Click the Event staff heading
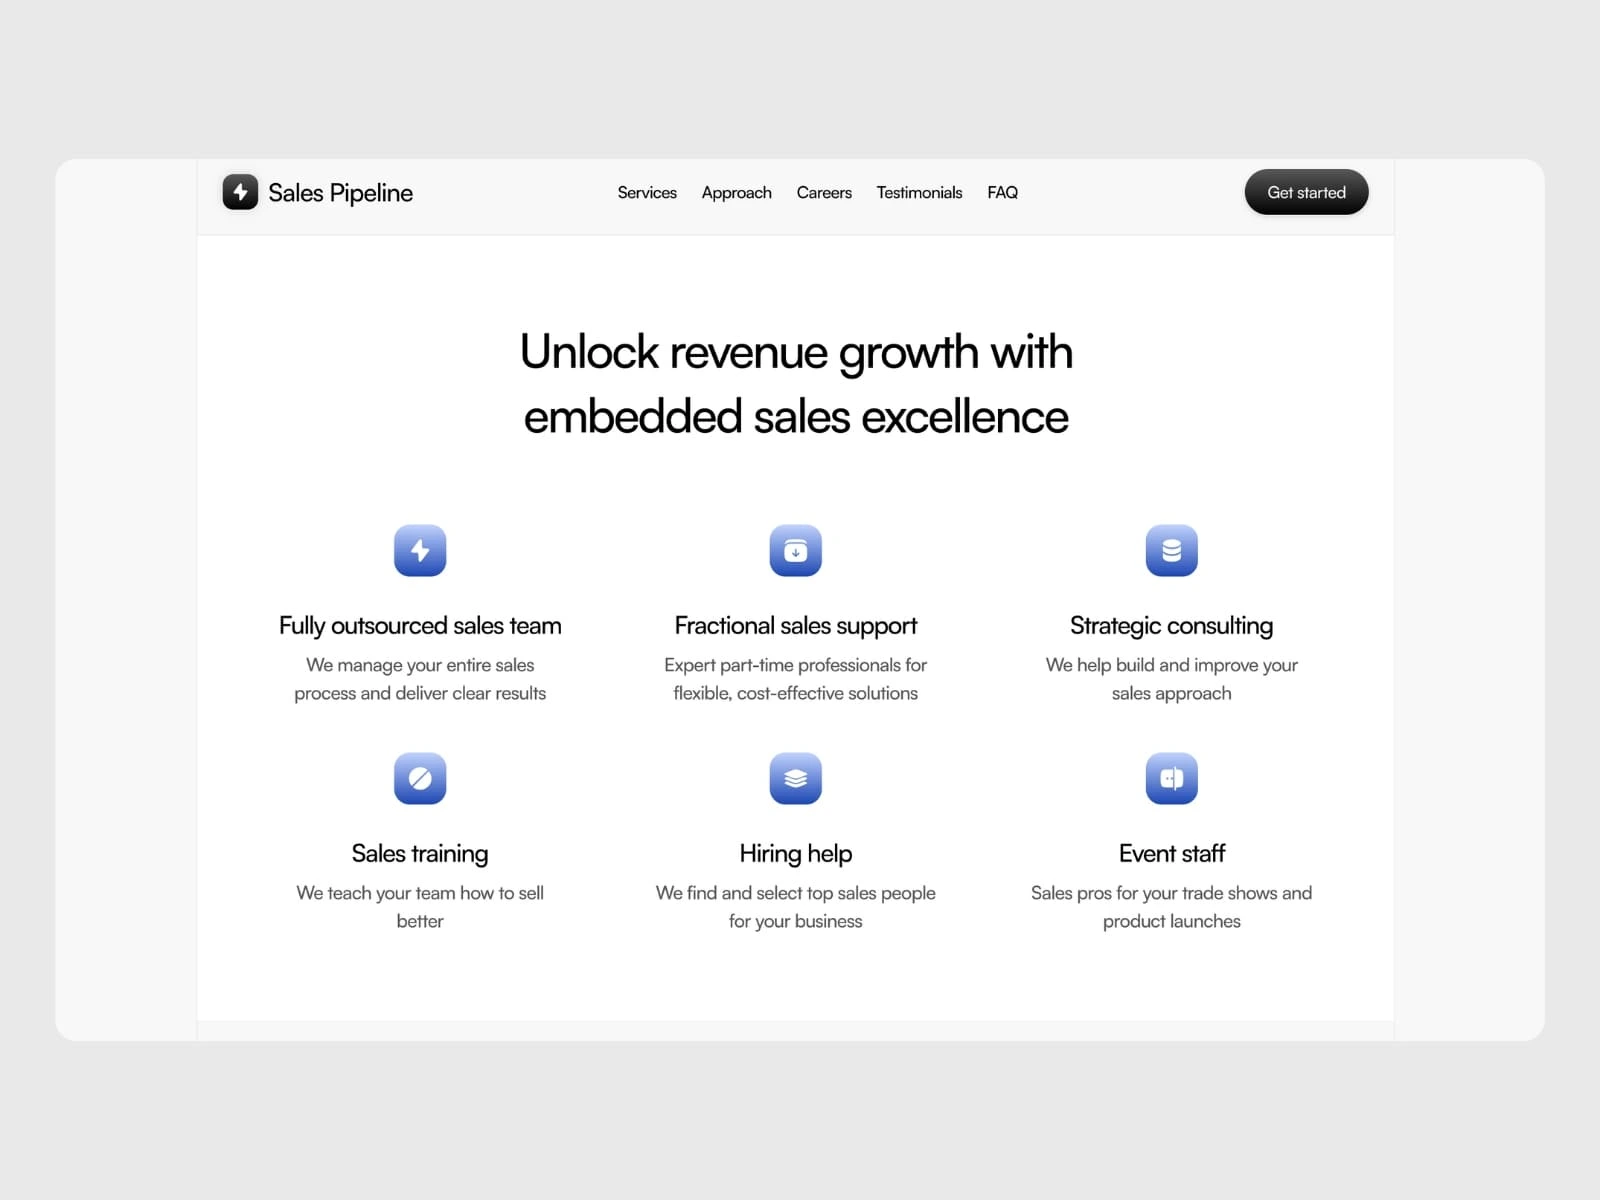The width and height of the screenshot is (1600, 1200). [x=1172, y=853]
